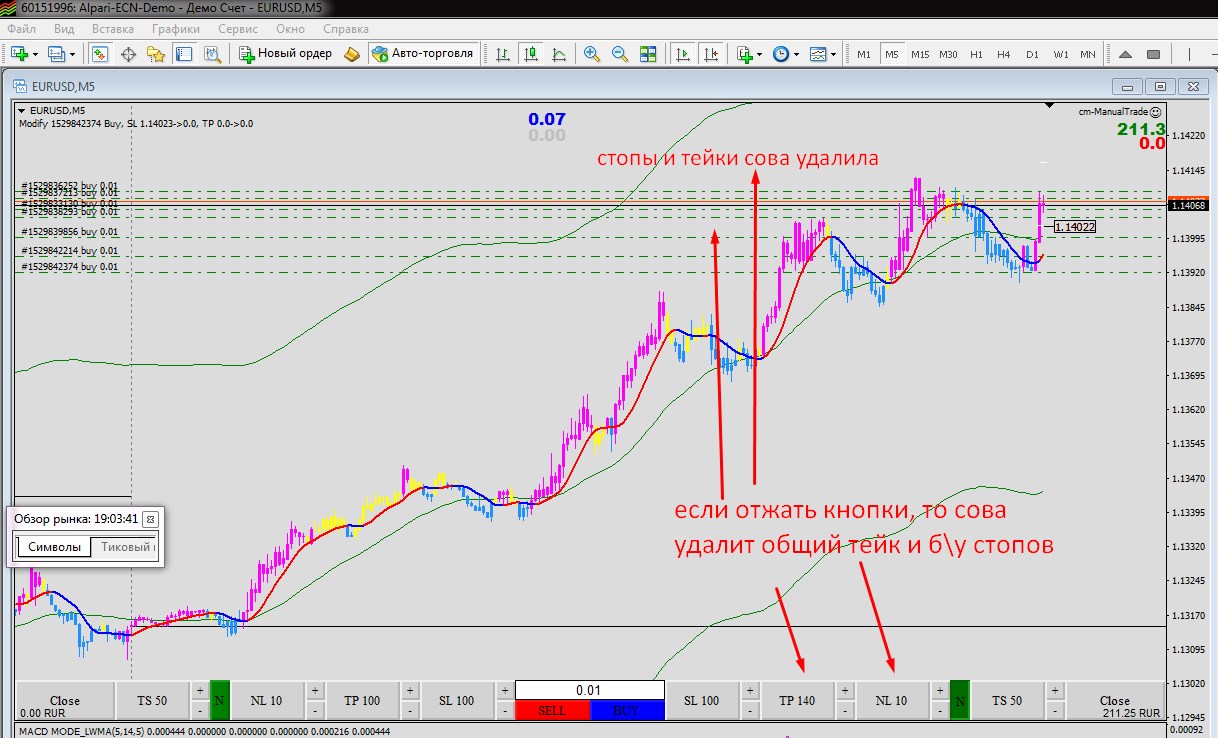Select order line #1529842374 buy 0.01

click(70, 267)
